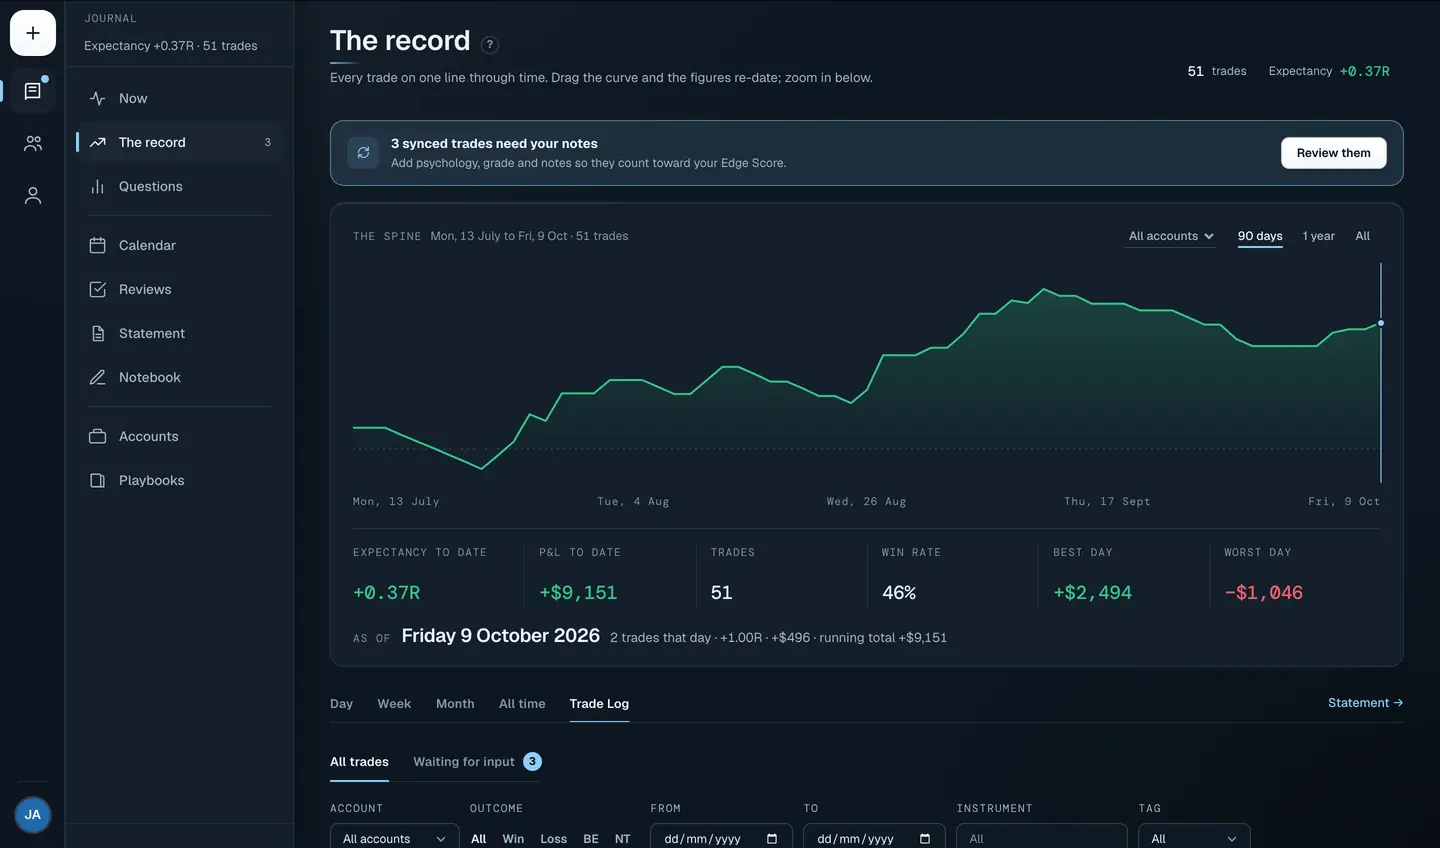Click the To date input field

(874, 836)
